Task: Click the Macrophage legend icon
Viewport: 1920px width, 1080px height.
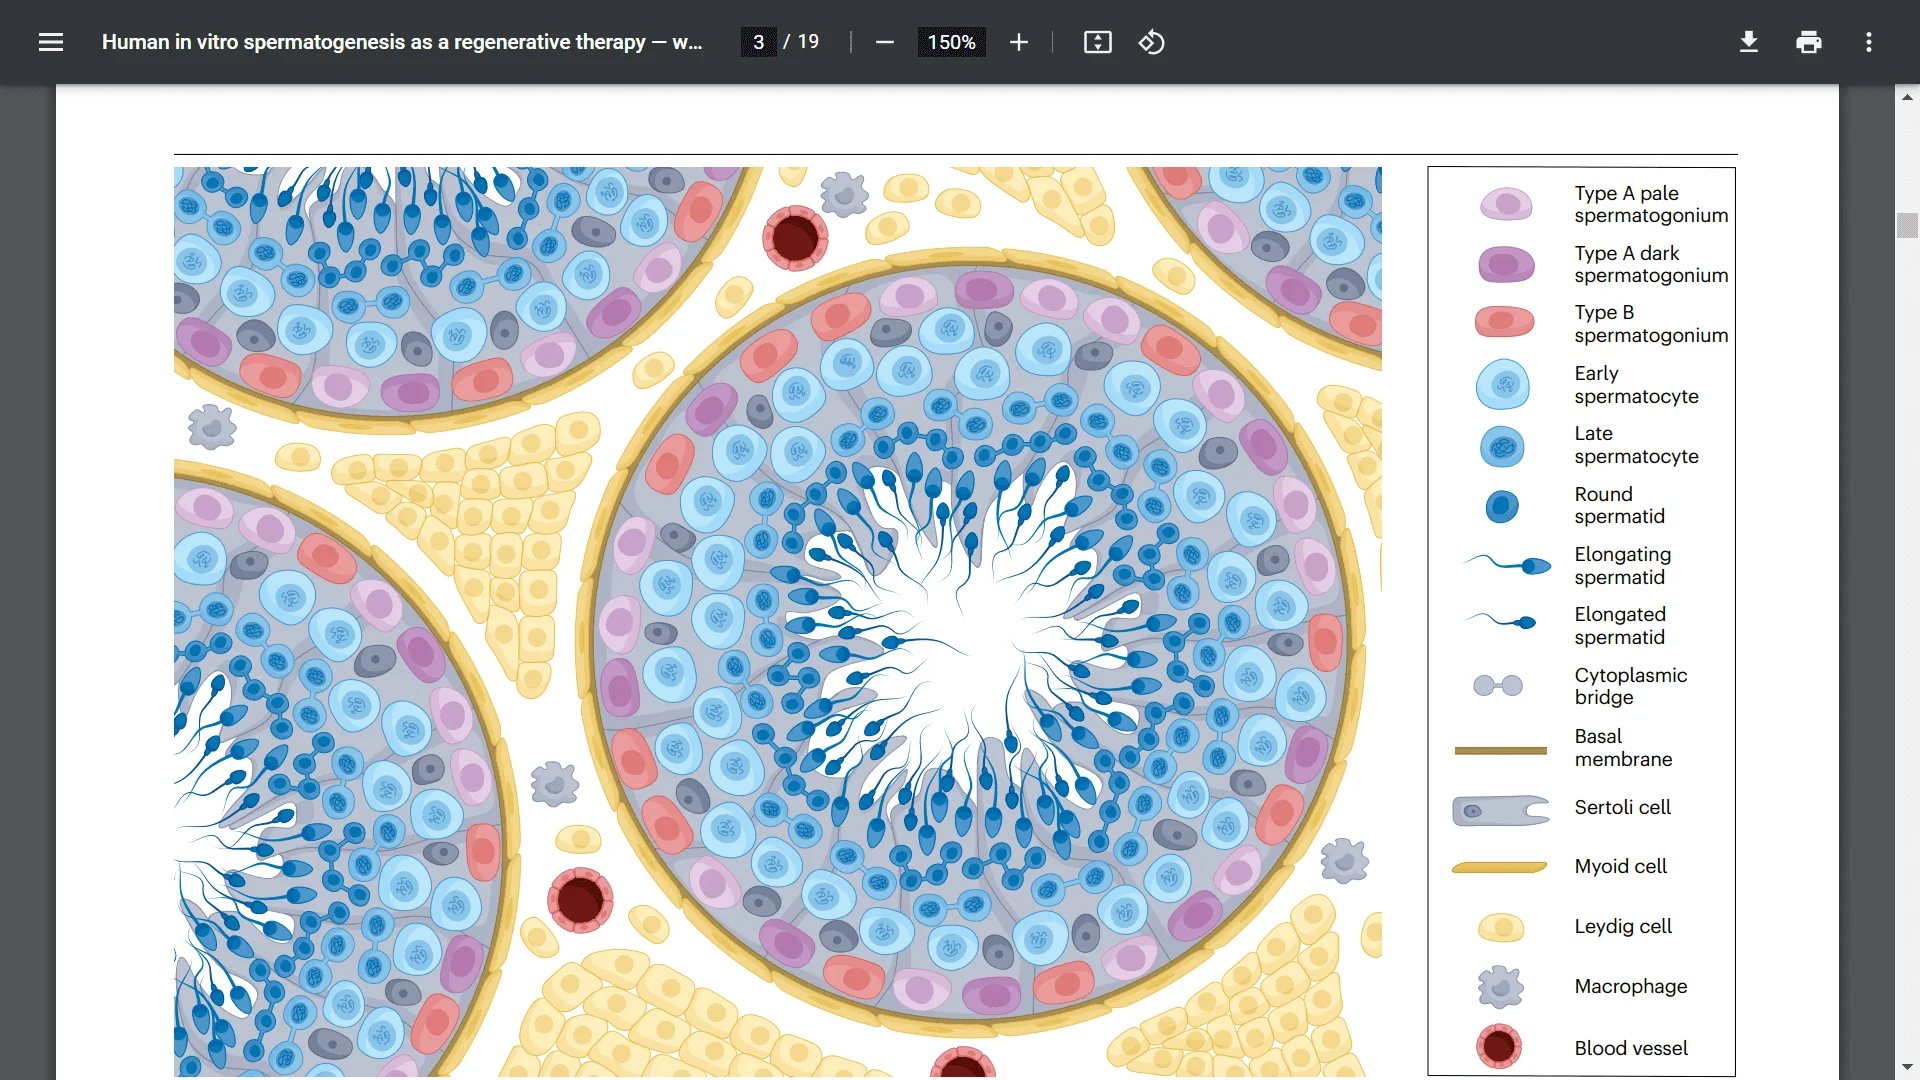Action: 1501,987
